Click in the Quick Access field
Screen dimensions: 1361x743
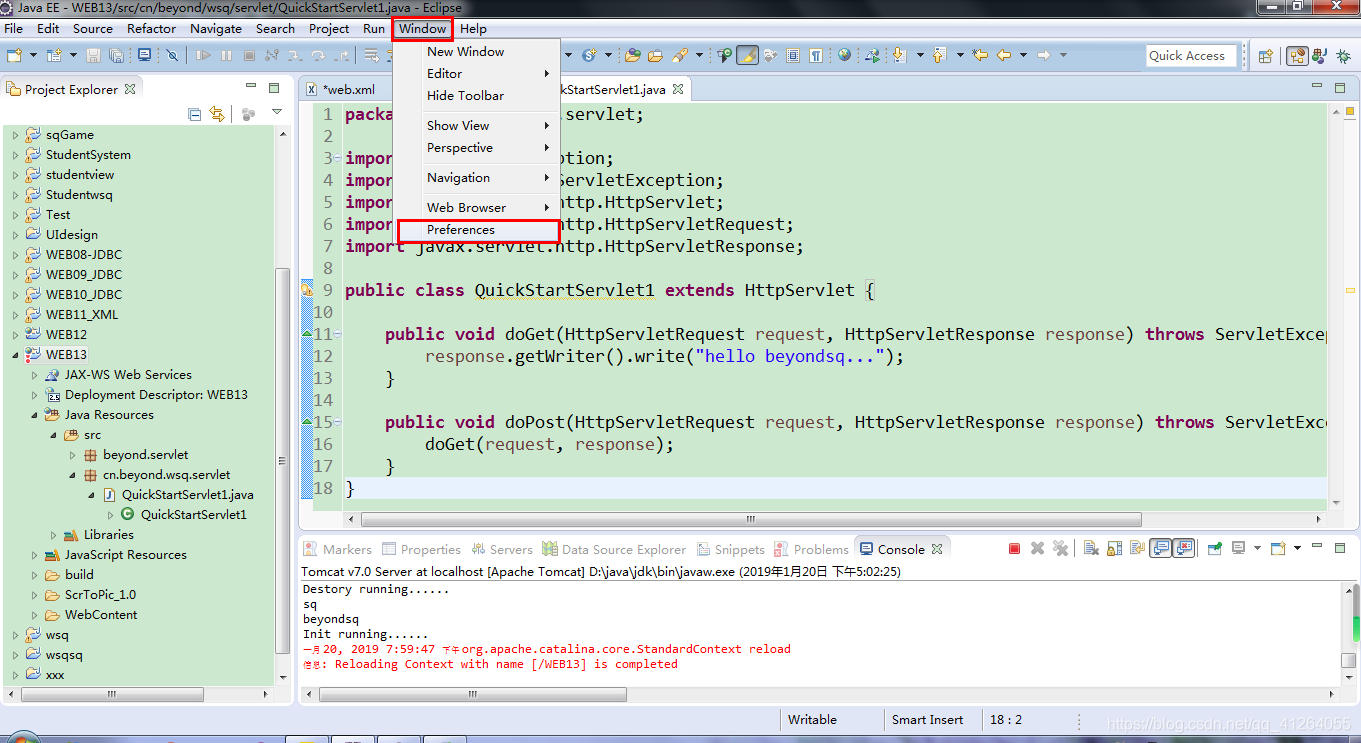(x=1191, y=55)
